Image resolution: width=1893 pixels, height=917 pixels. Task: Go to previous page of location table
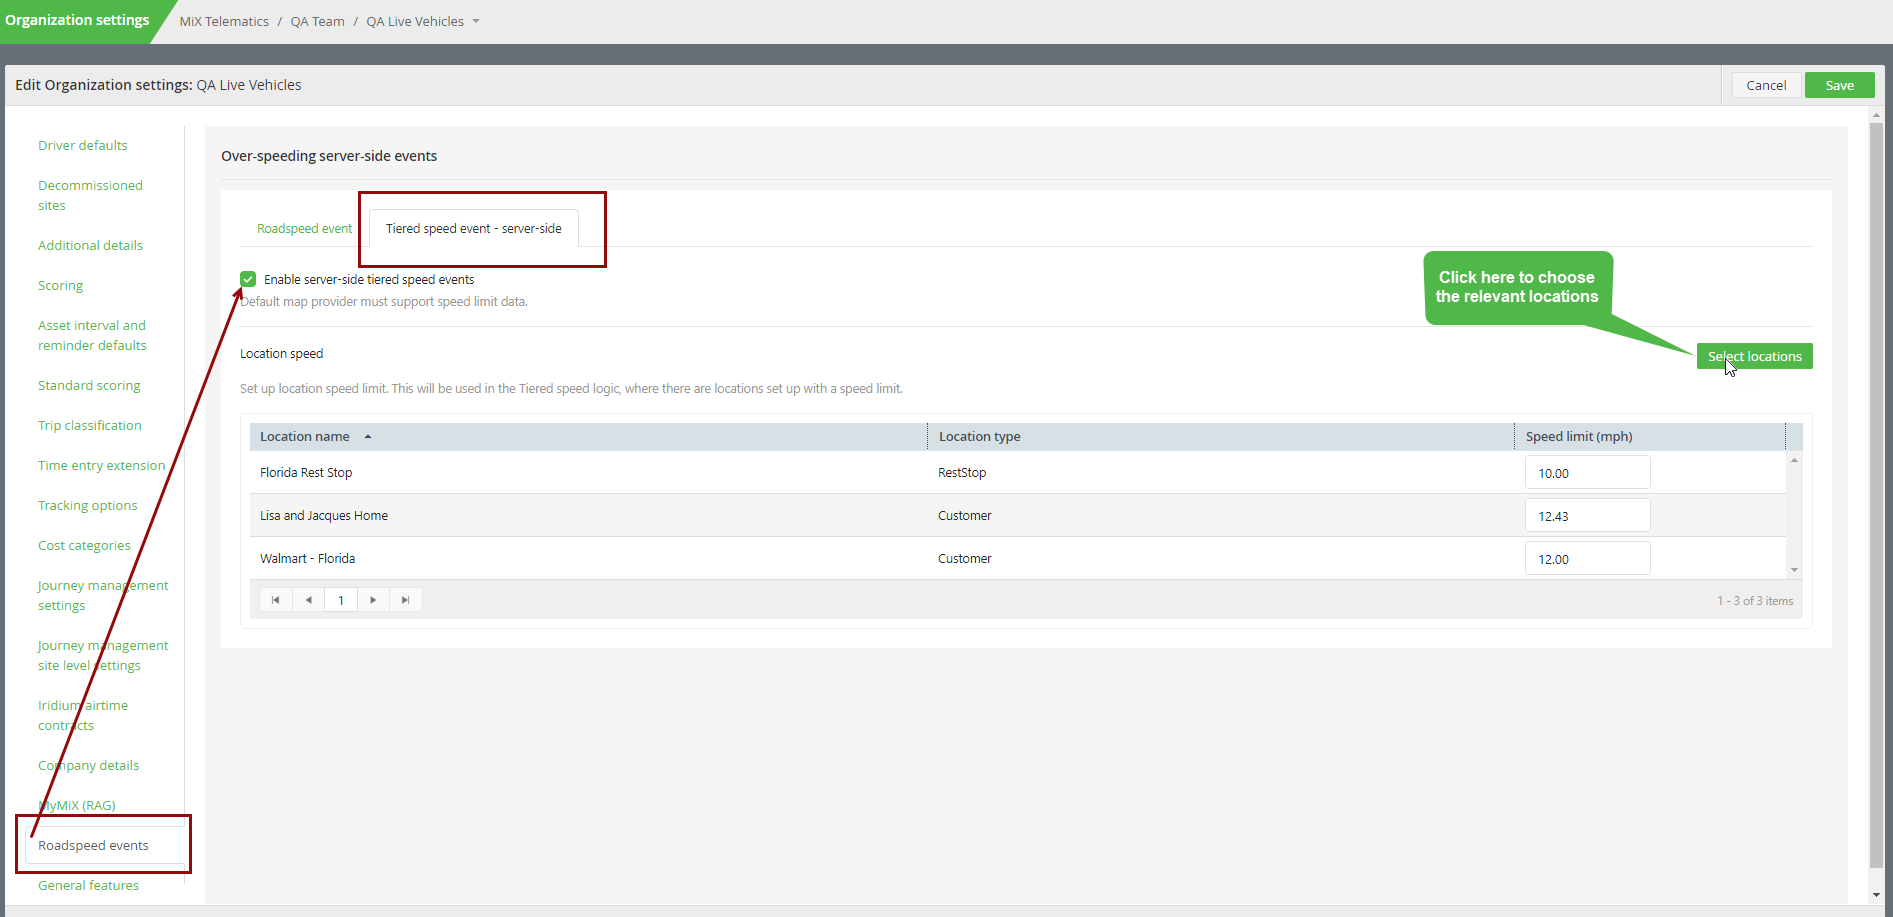[308, 600]
